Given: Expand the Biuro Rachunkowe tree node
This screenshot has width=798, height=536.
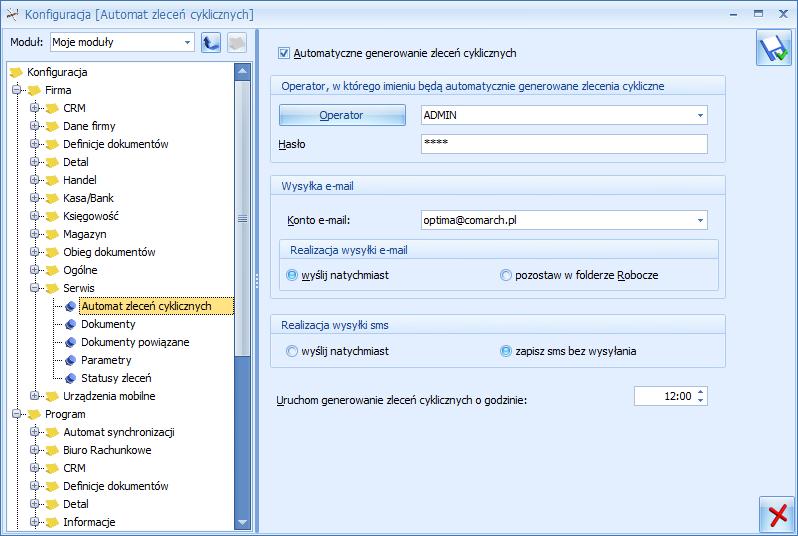Looking at the screenshot, I should click(x=34, y=450).
